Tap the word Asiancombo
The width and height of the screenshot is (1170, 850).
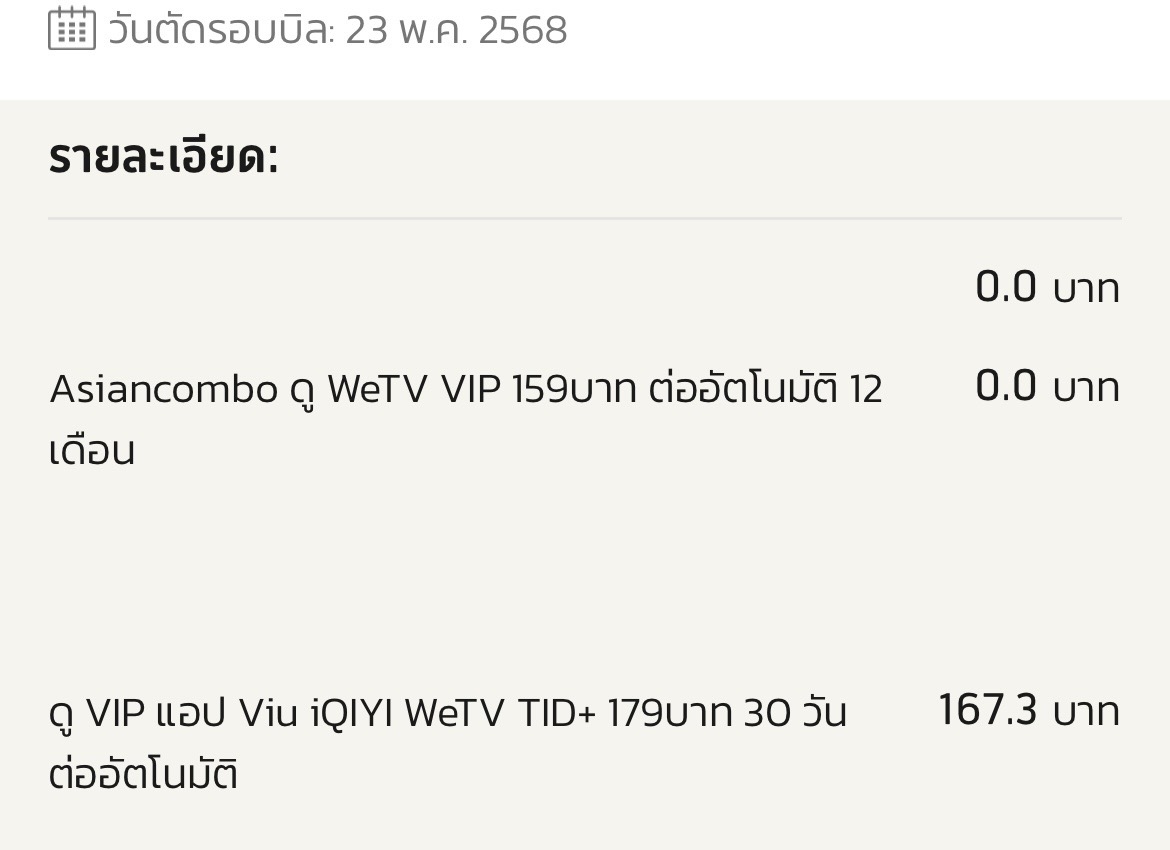(163, 389)
